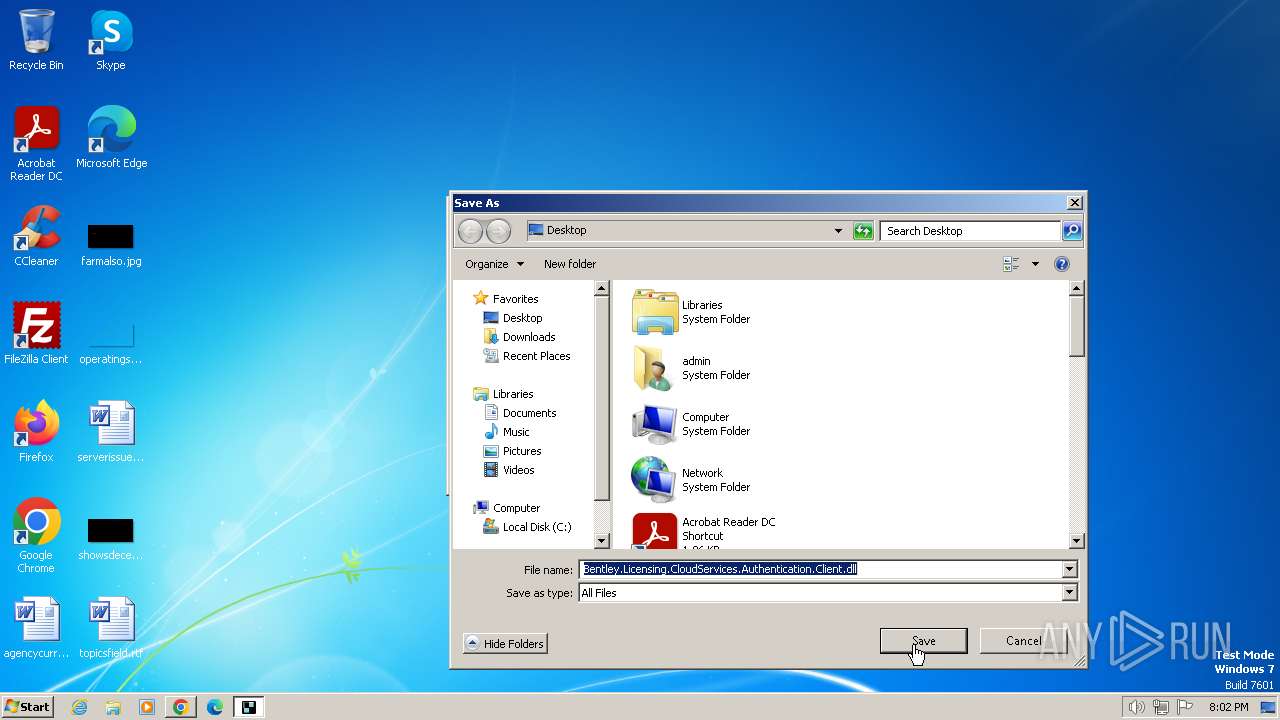Select the Network system folder item
The width and height of the screenshot is (1280, 720).
click(690, 480)
